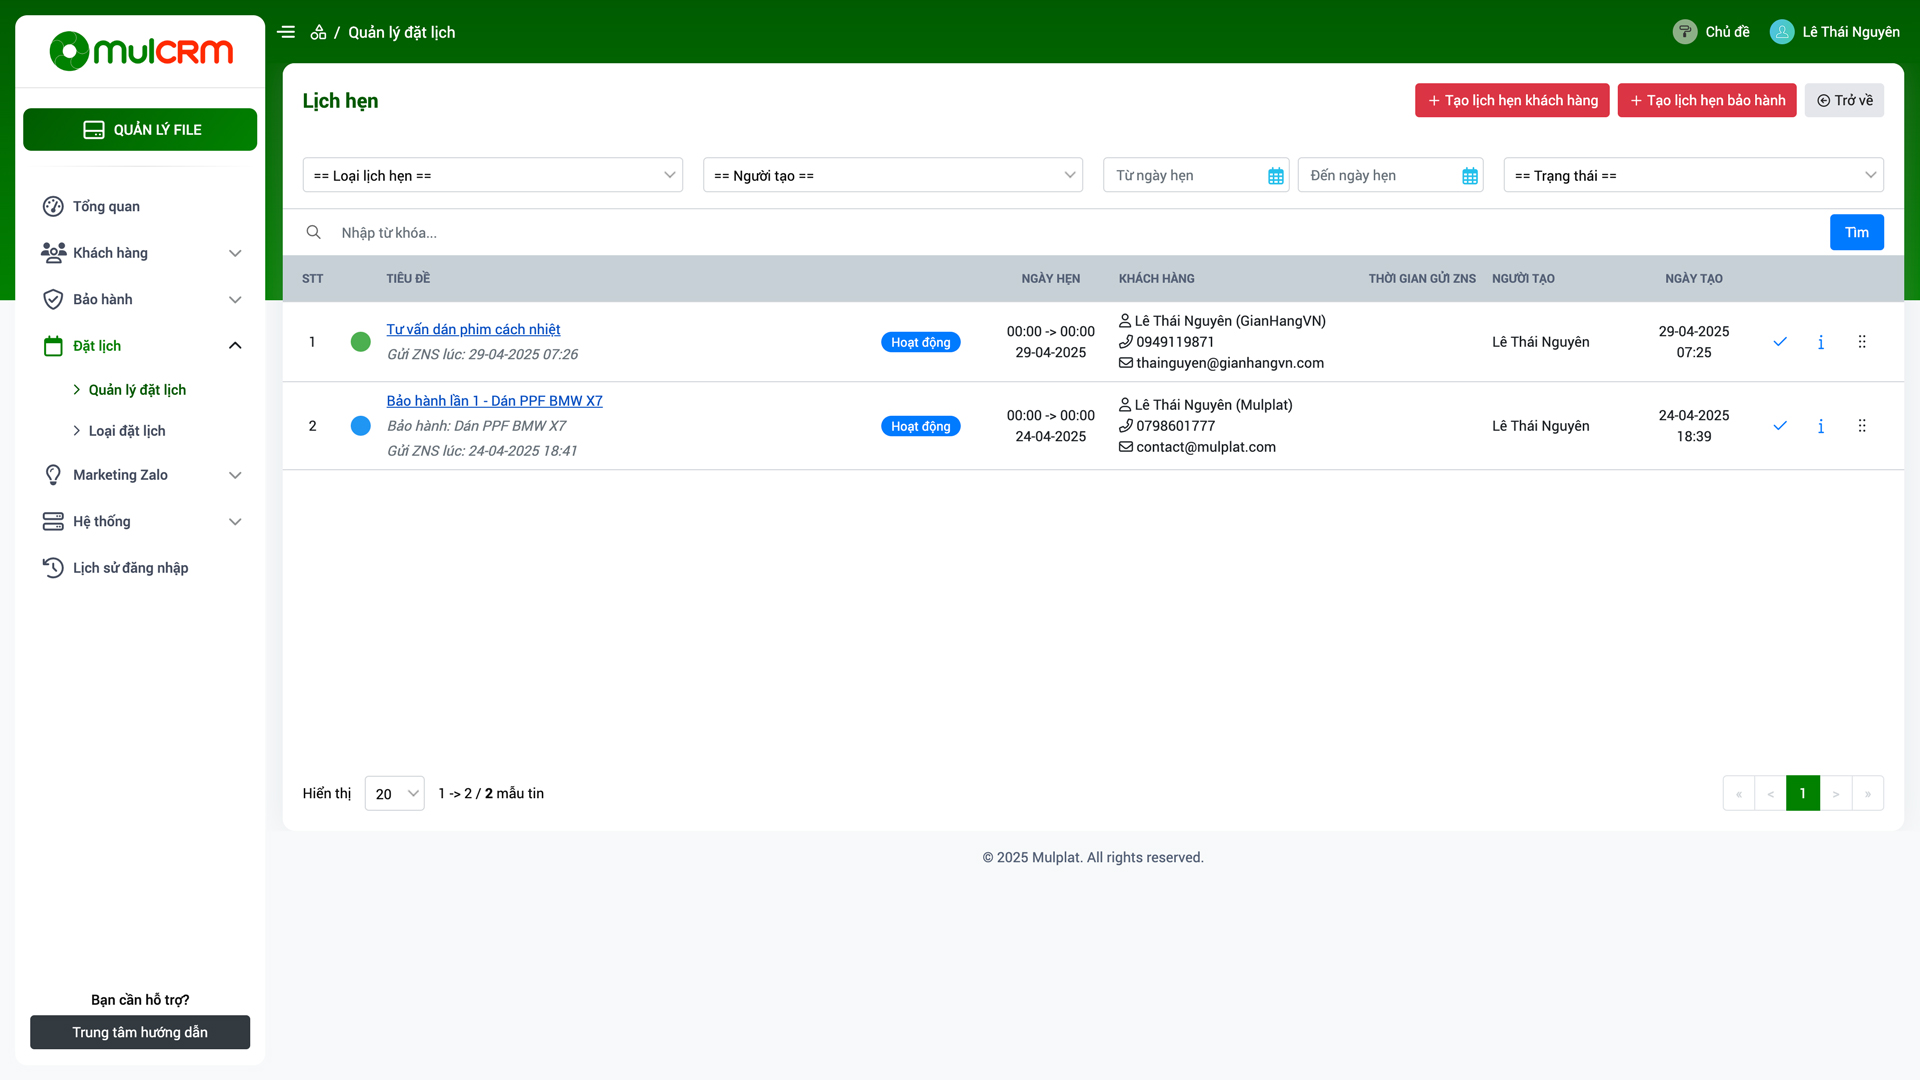
Task: Open more options dots for Bảo hành lần 1 row
Action: pyautogui.click(x=1861, y=426)
